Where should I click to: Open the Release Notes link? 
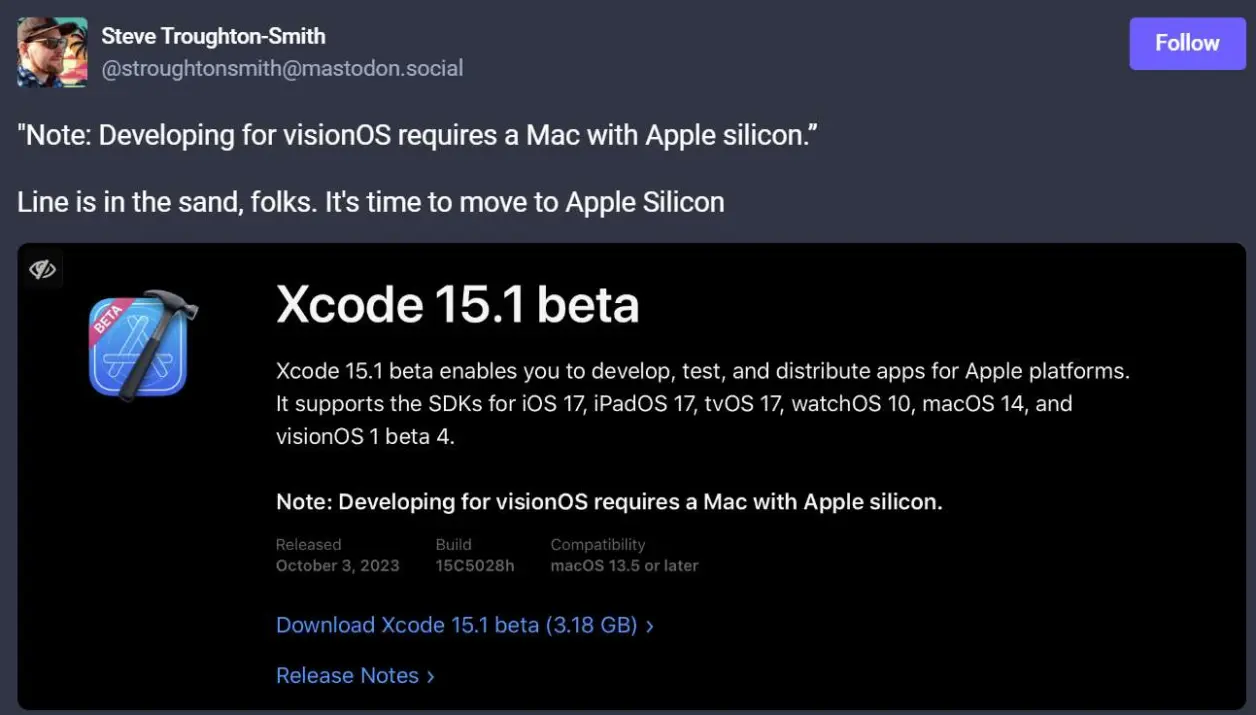pos(347,675)
